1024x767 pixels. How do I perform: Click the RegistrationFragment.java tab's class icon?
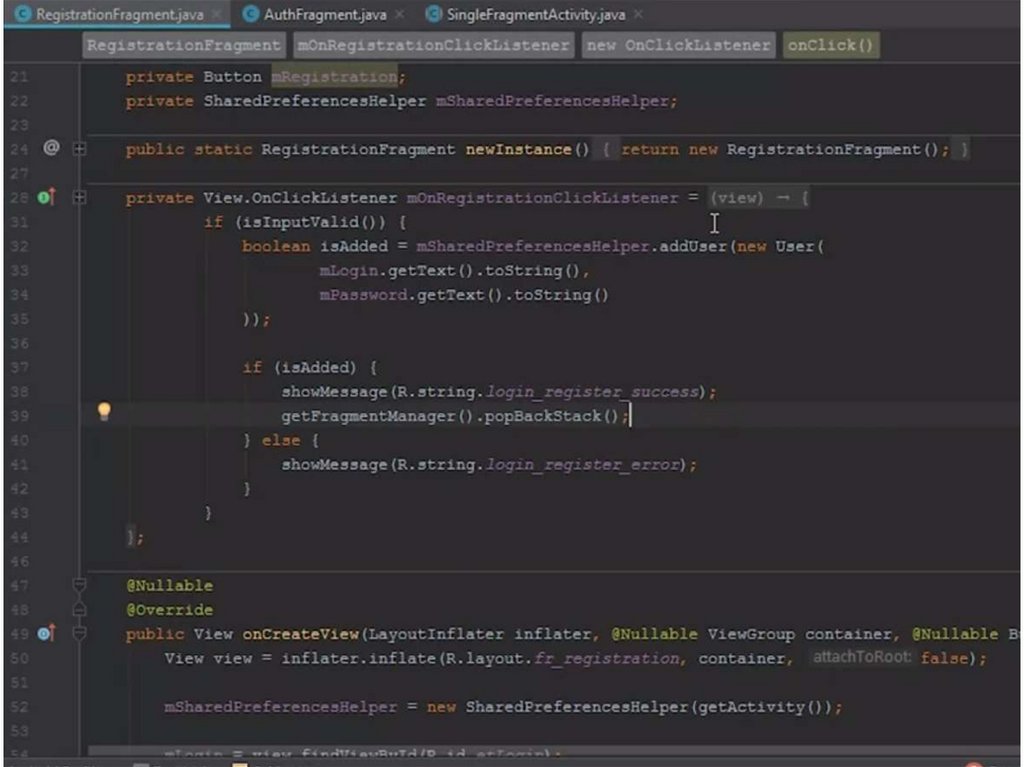coord(22,15)
